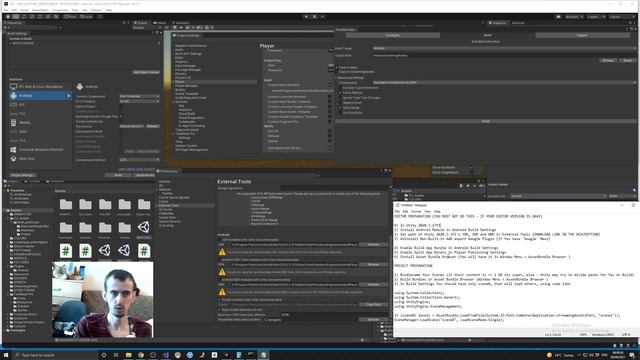Open File Explorer from taskbar
Viewport: 640px width, 360px height.
pos(128,355)
